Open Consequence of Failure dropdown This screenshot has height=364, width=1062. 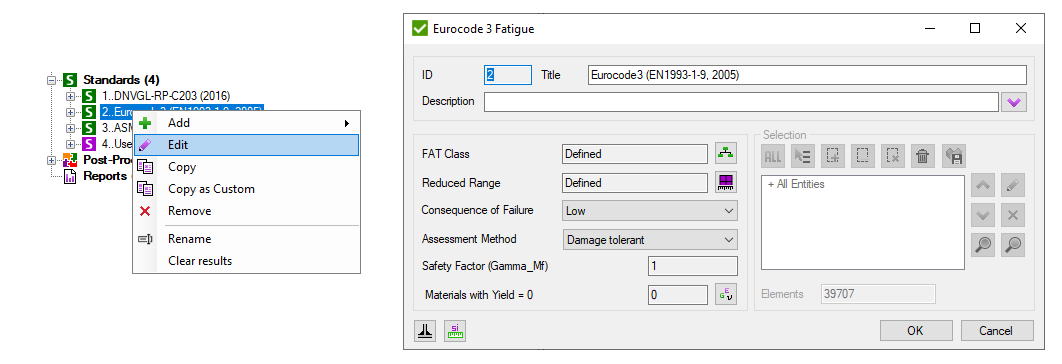point(650,211)
